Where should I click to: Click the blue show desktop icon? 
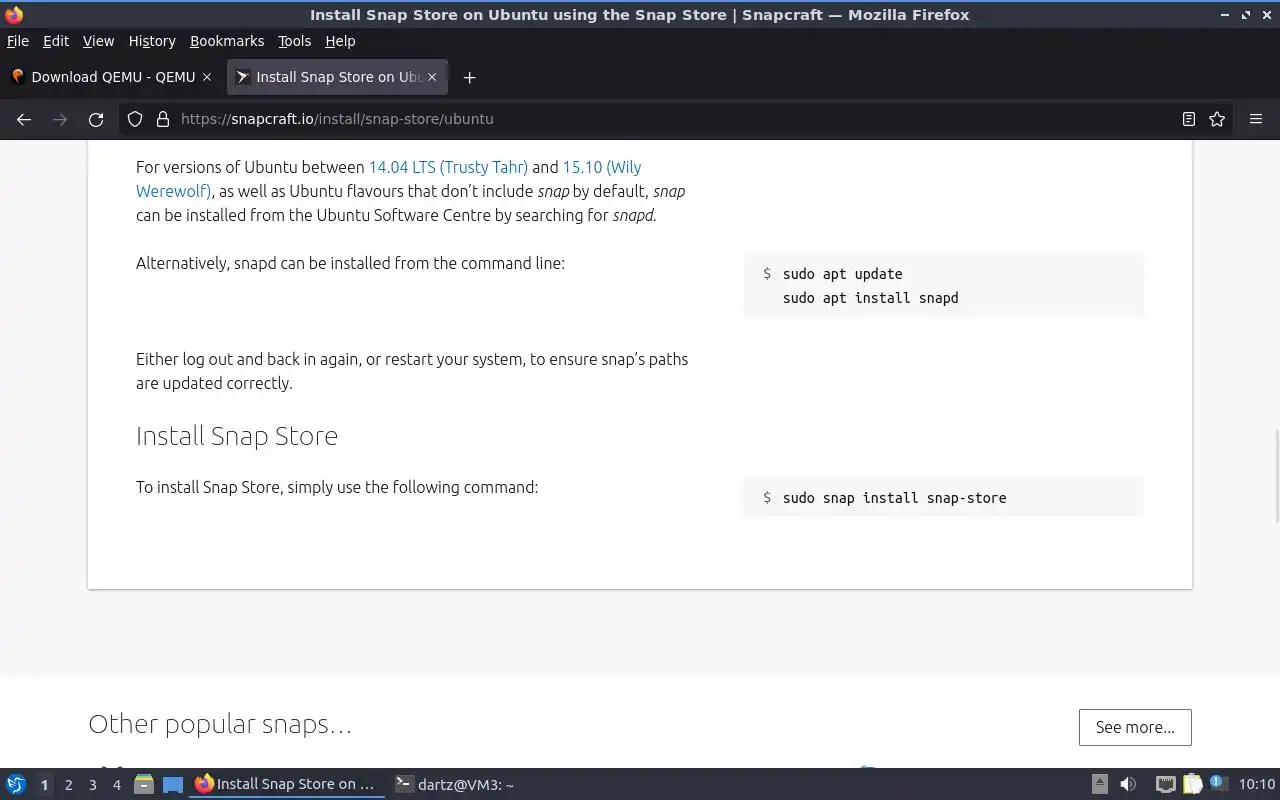click(173, 785)
